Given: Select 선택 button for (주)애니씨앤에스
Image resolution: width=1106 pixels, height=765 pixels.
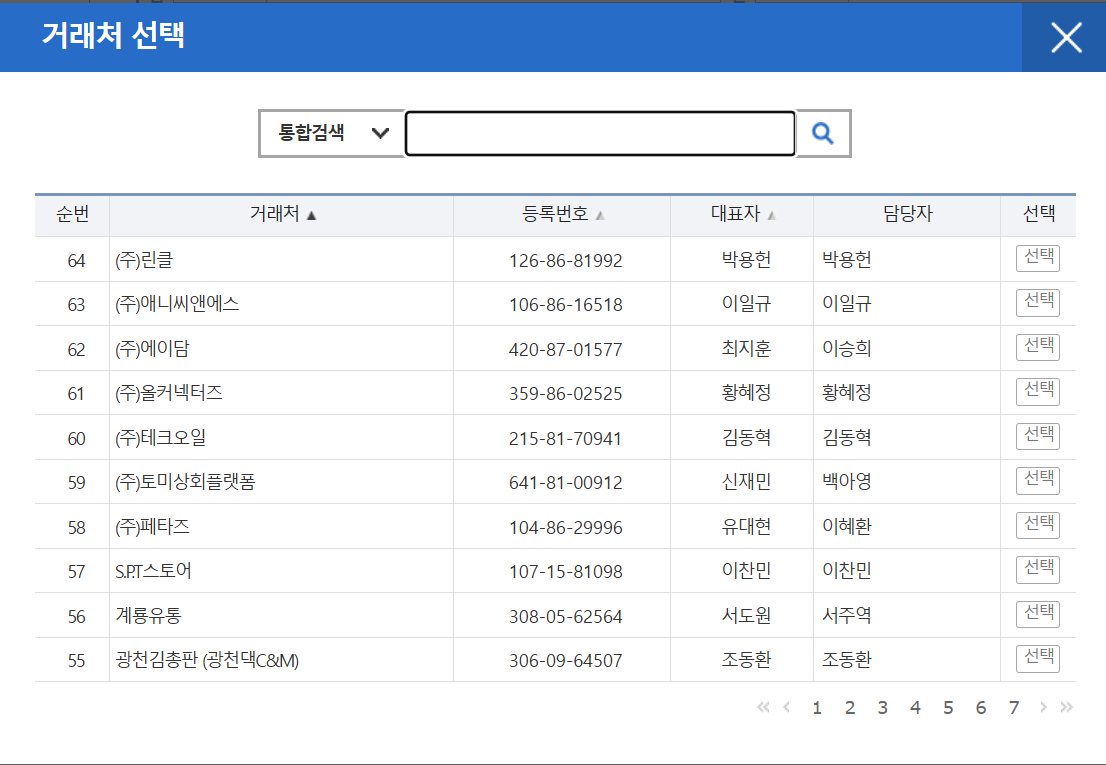Looking at the screenshot, I should [x=1038, y=302].
